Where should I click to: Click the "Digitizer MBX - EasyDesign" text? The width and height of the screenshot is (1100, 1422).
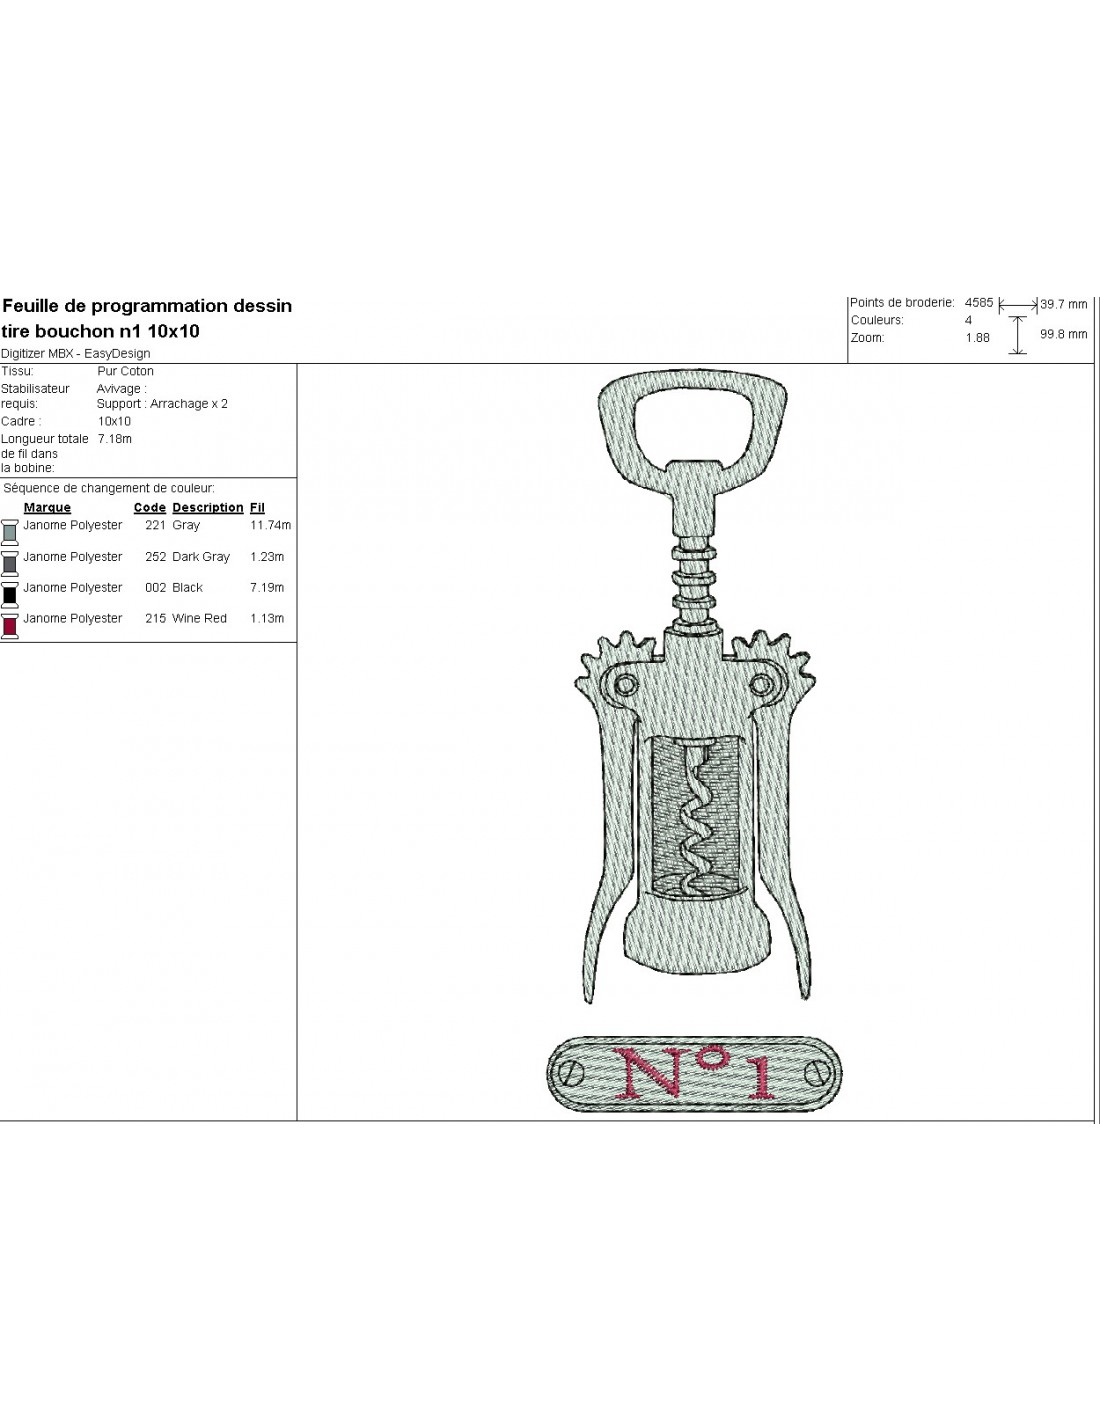(x=76, y=353)
